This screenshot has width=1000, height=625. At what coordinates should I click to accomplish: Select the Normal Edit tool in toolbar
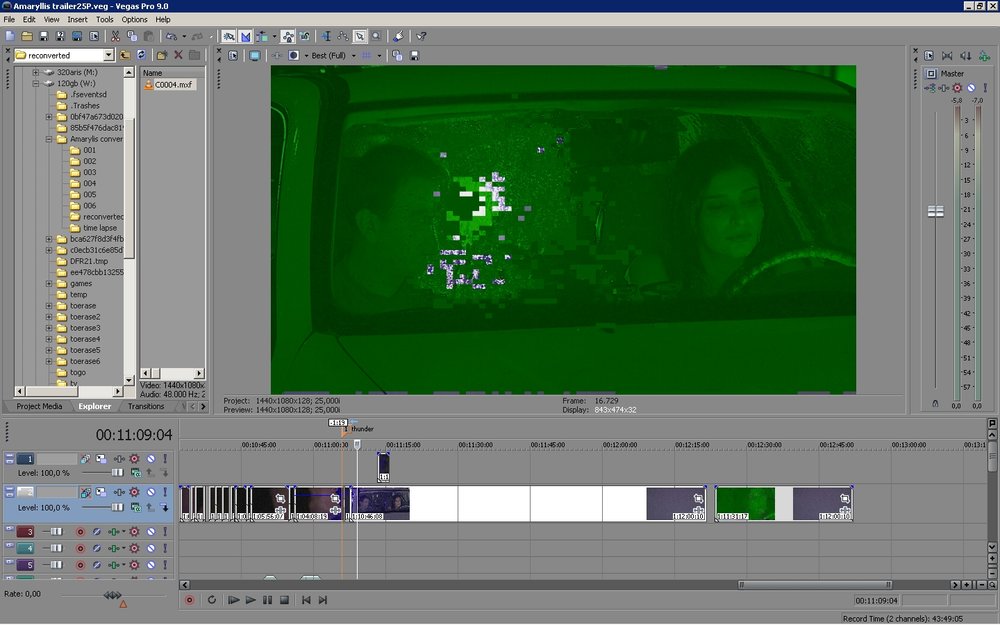359,36
